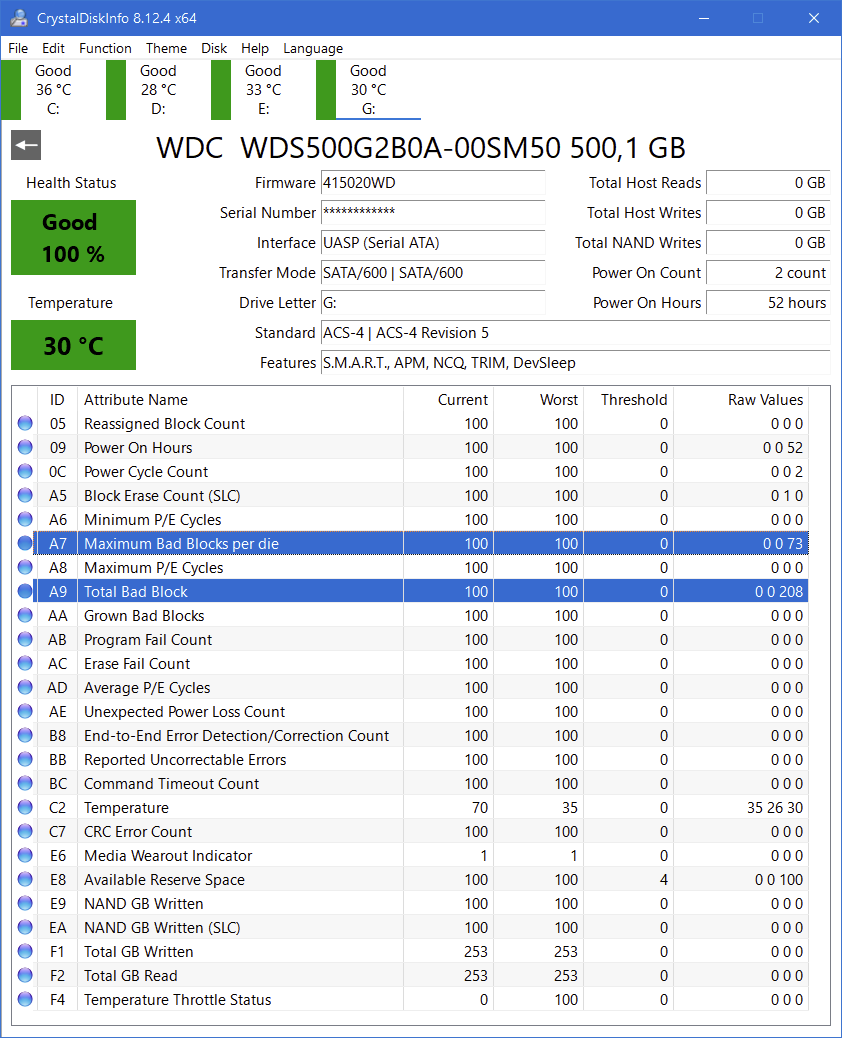Screen dimensions: 842x1038
Task: Click status orb next to Available Reserve Space
Action: [25, 880]
